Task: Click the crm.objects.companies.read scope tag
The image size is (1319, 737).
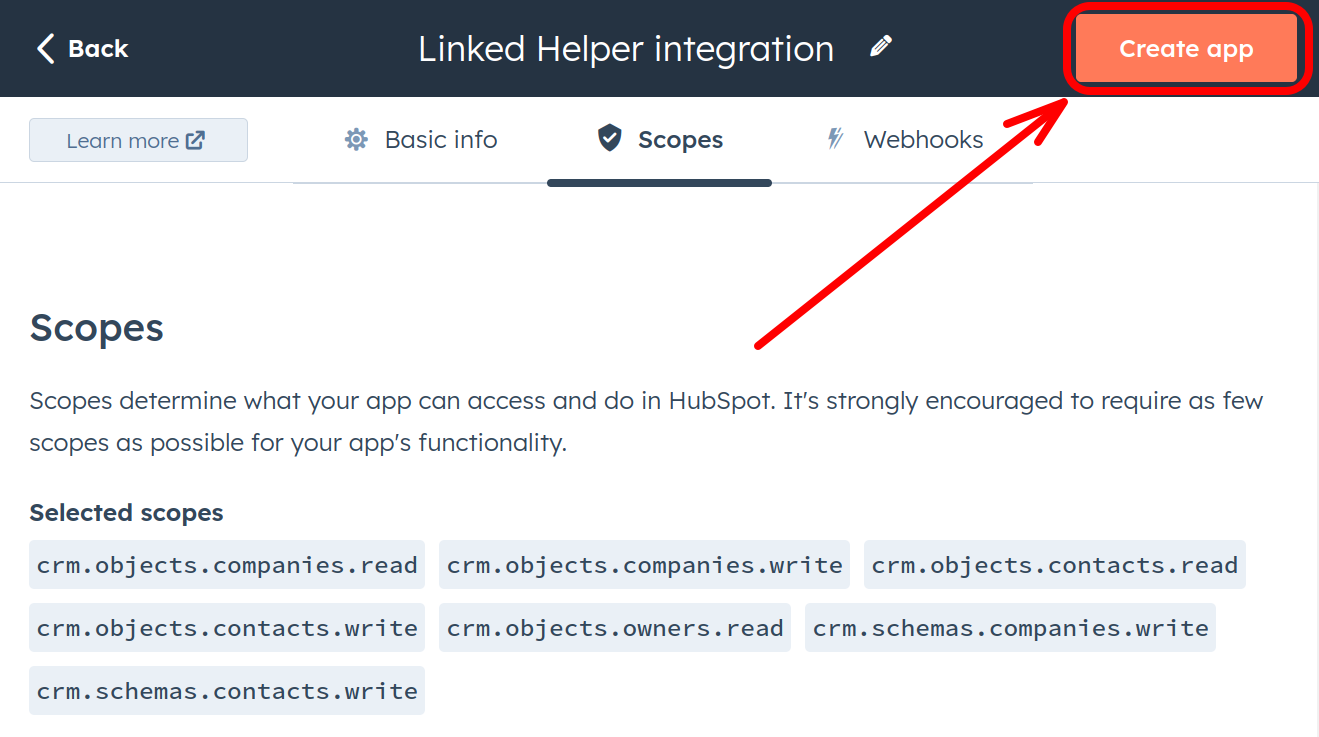Action: (x=227, y=565)
